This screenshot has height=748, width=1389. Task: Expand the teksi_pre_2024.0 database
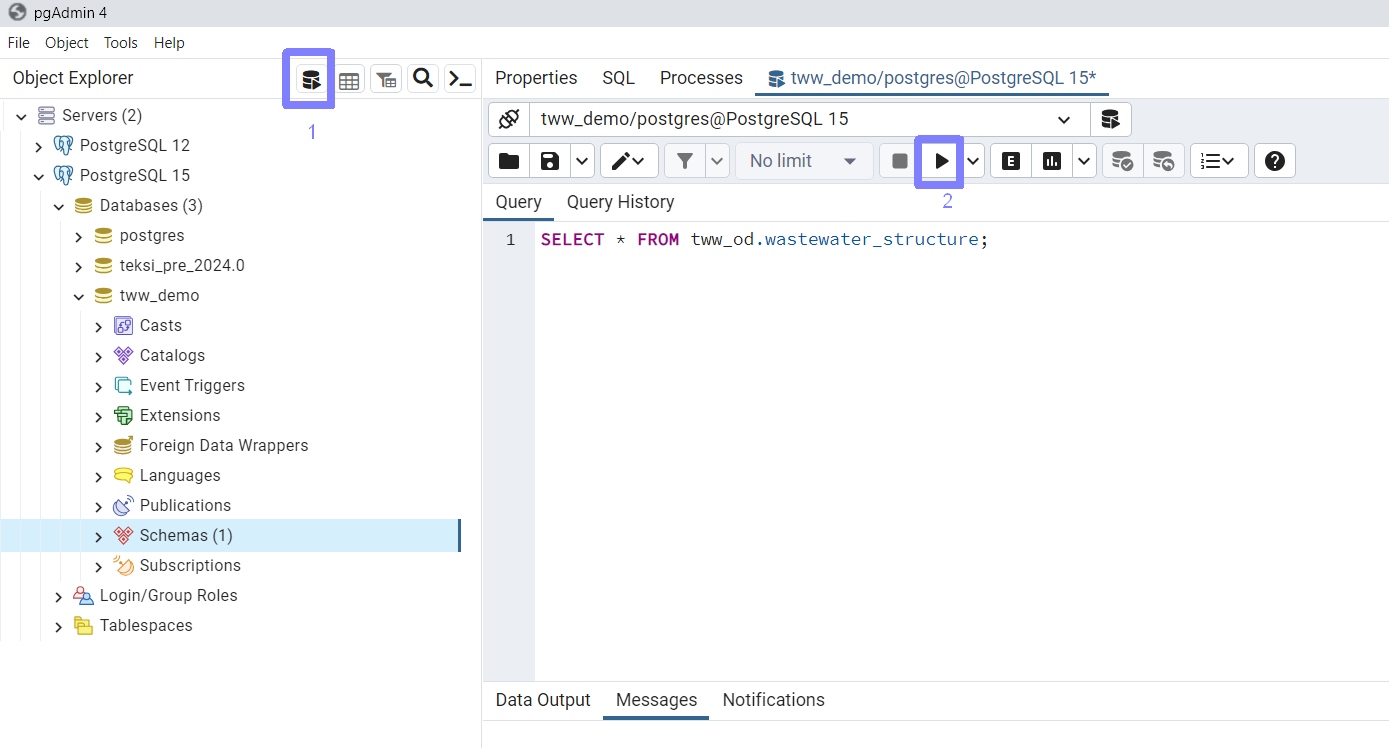click(x=79, y=267)
